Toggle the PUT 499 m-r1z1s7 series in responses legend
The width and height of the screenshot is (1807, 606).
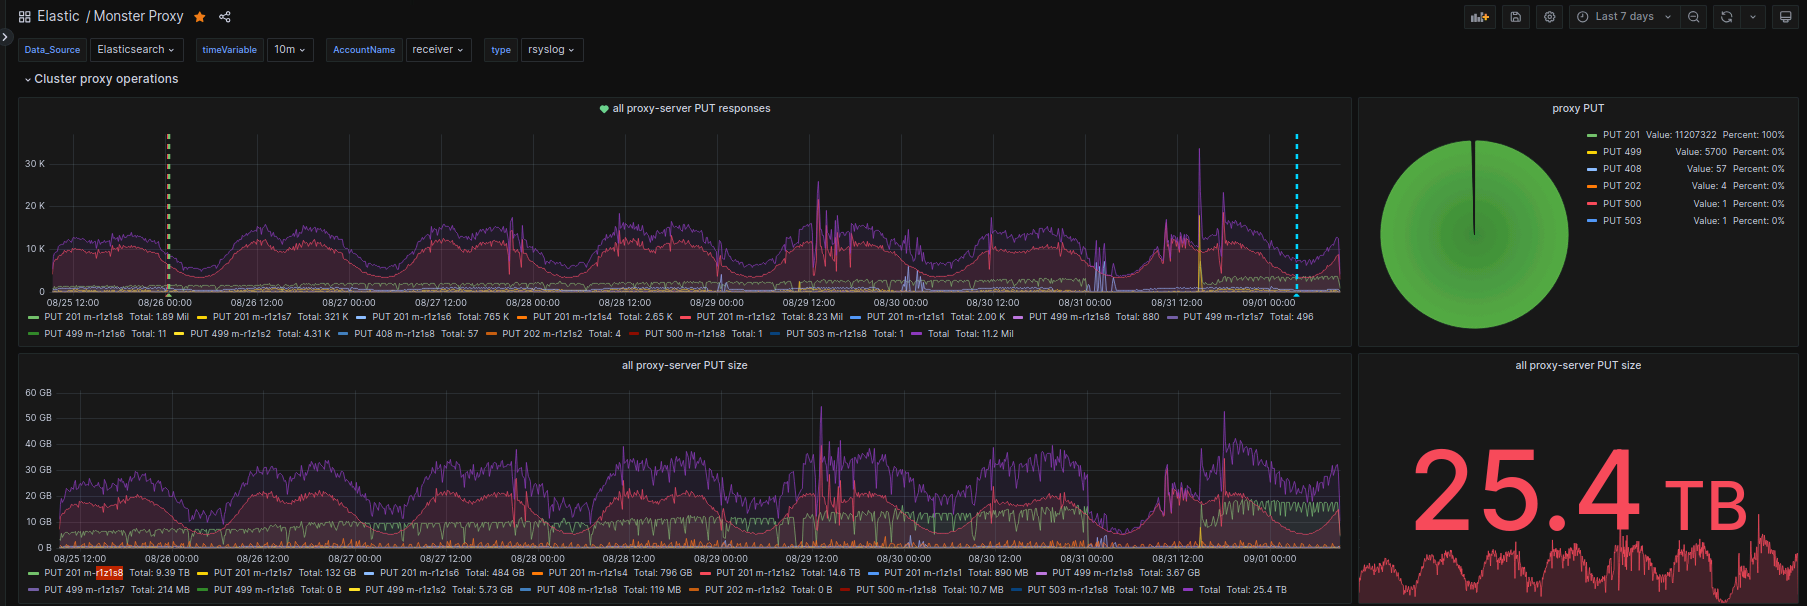point(1222,317)
